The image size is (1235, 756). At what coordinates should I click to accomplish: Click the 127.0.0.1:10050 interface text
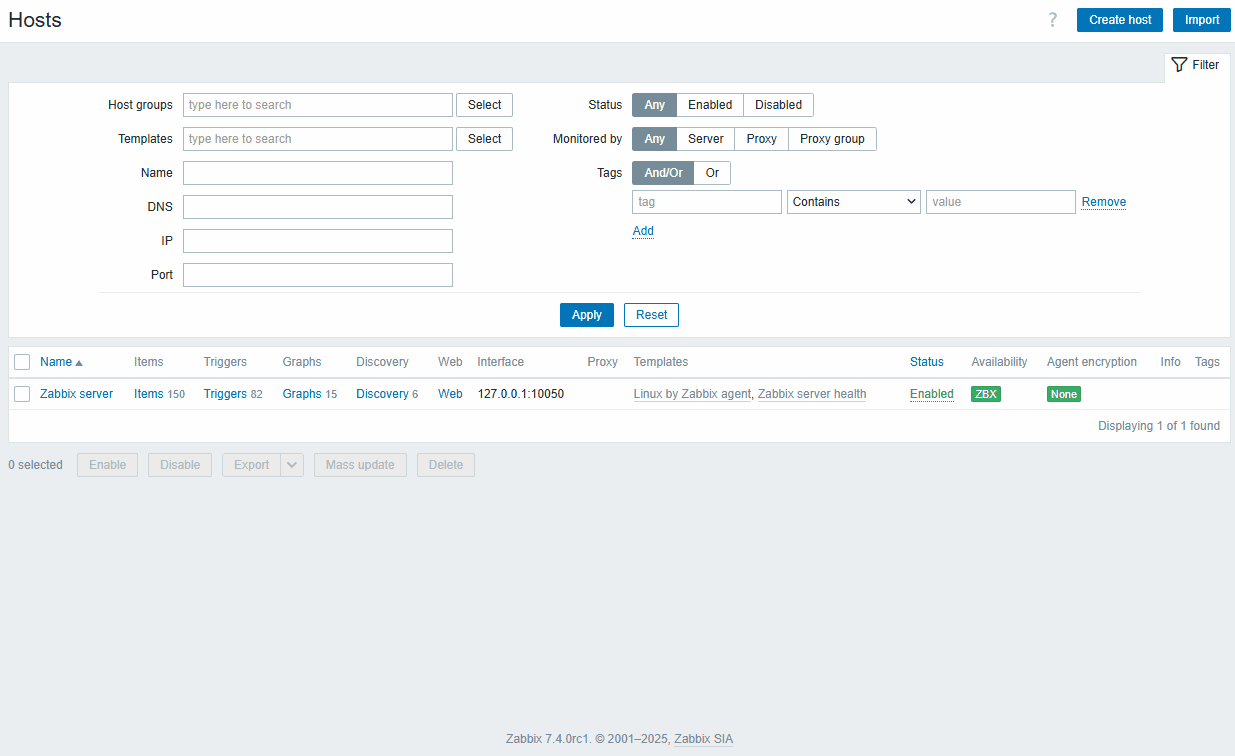click(x=521, y=394)
